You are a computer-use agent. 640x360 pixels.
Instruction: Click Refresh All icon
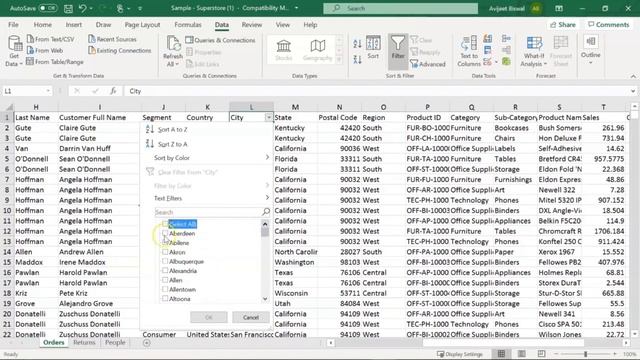tap(173, 51)
